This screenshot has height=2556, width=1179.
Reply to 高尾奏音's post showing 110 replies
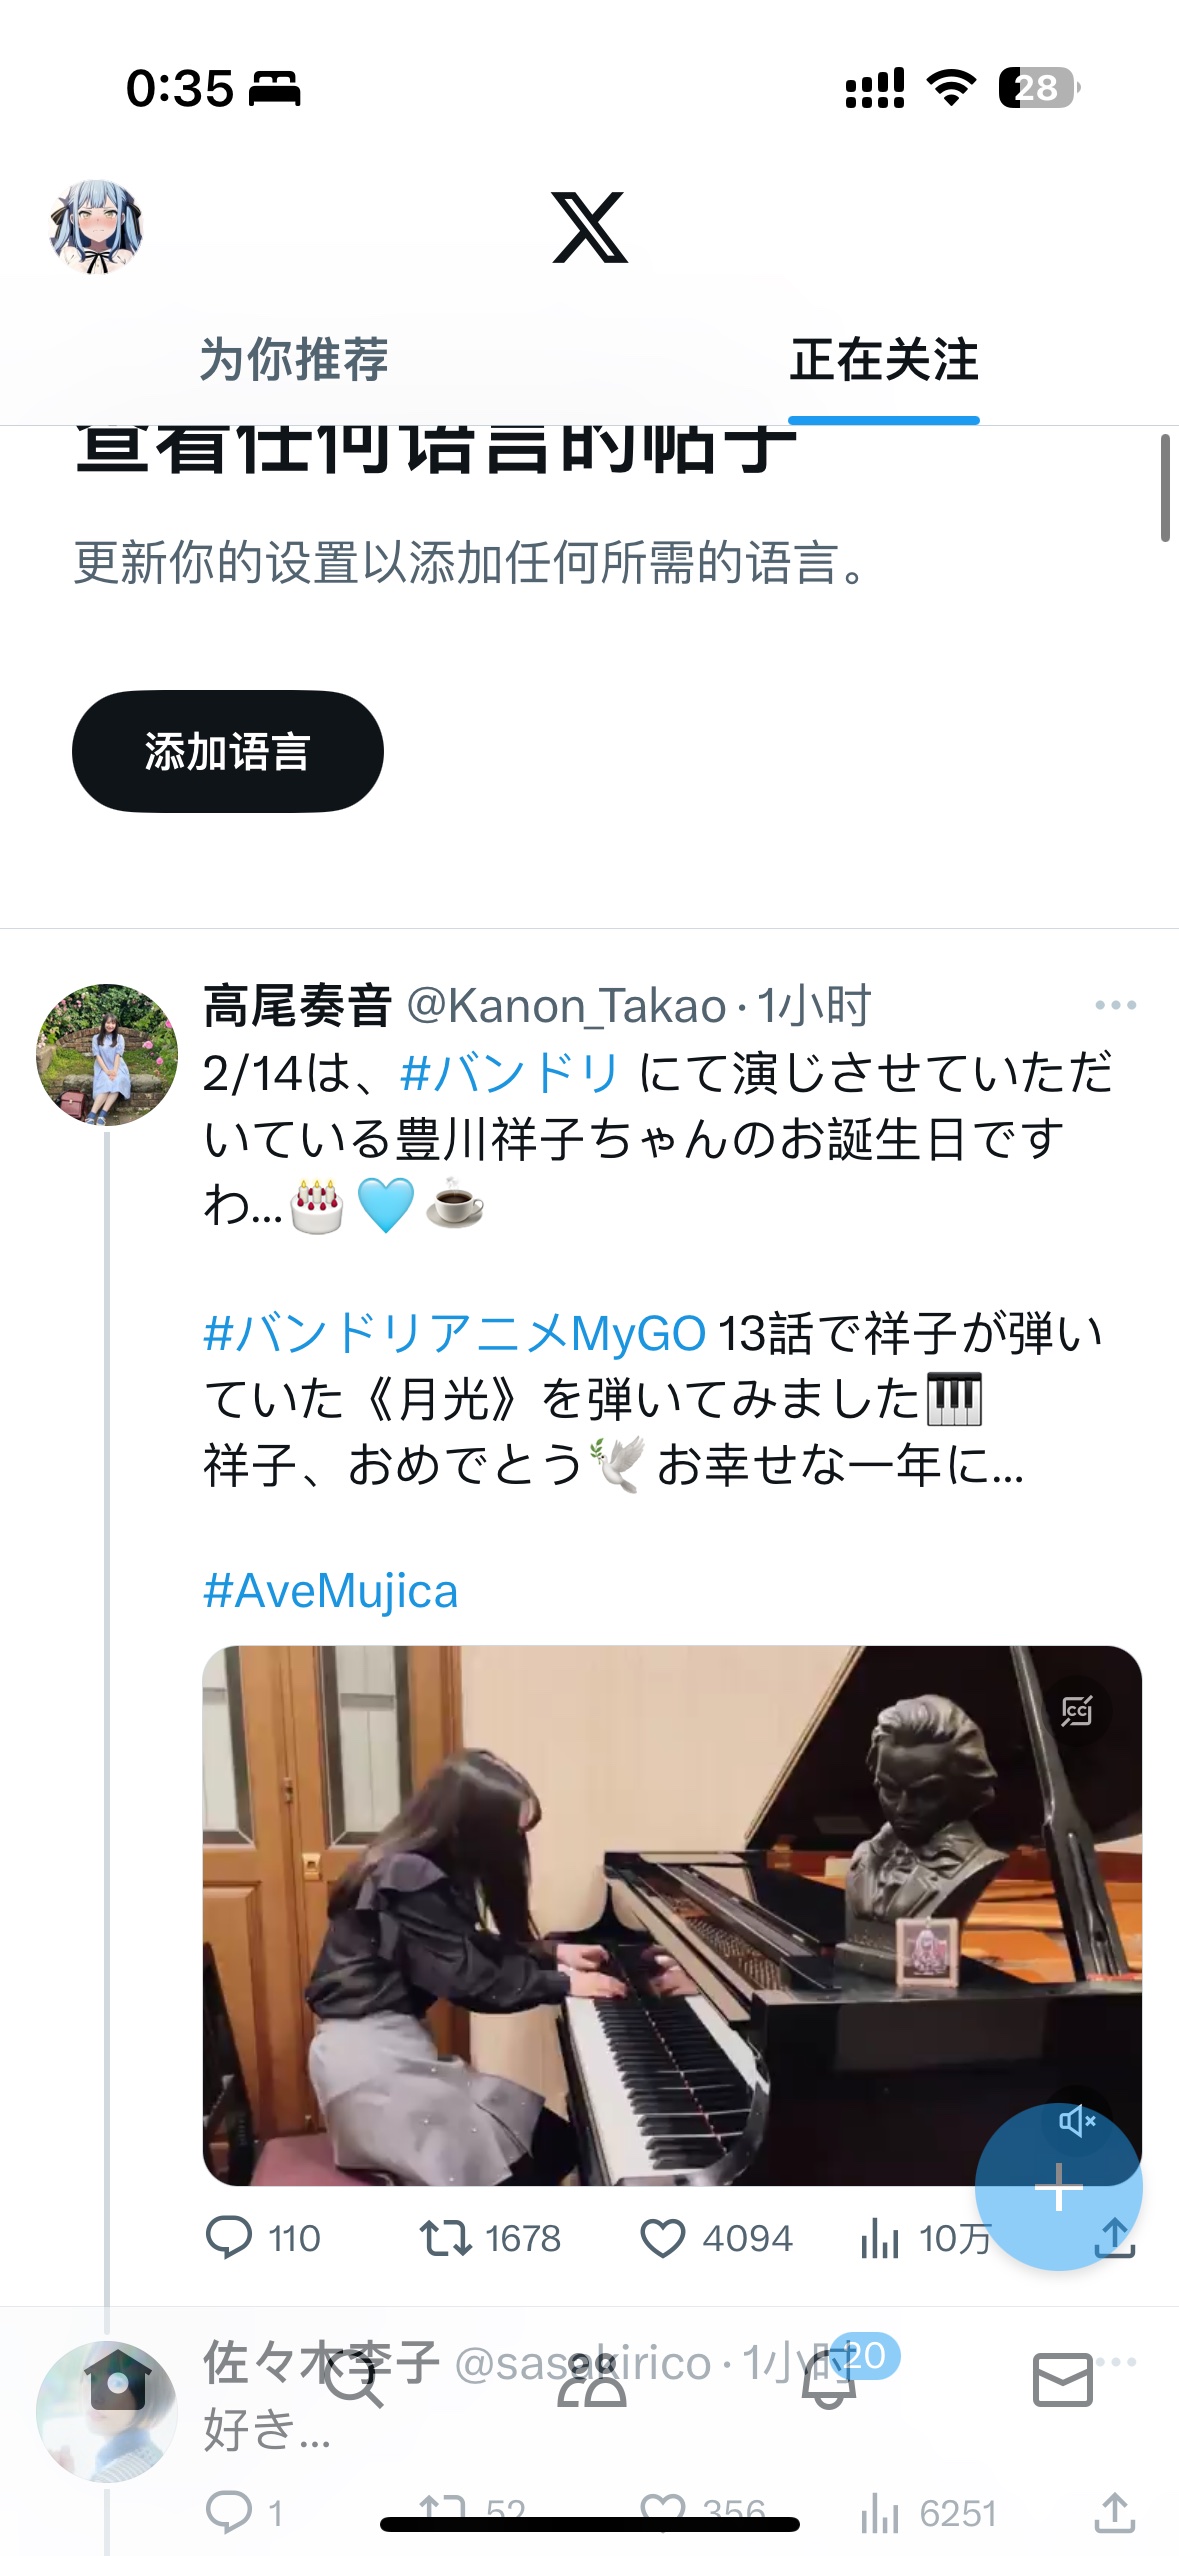coord(229,2238)
